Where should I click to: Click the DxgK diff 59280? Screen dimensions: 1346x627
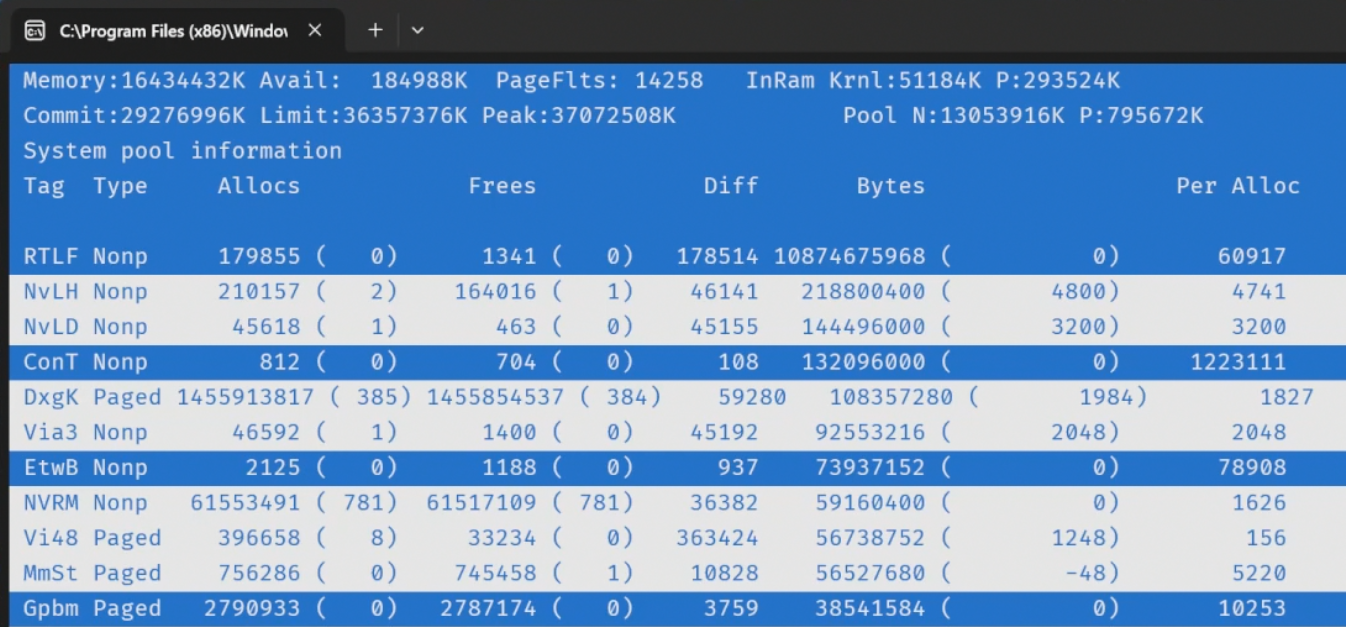pos(752,397)
